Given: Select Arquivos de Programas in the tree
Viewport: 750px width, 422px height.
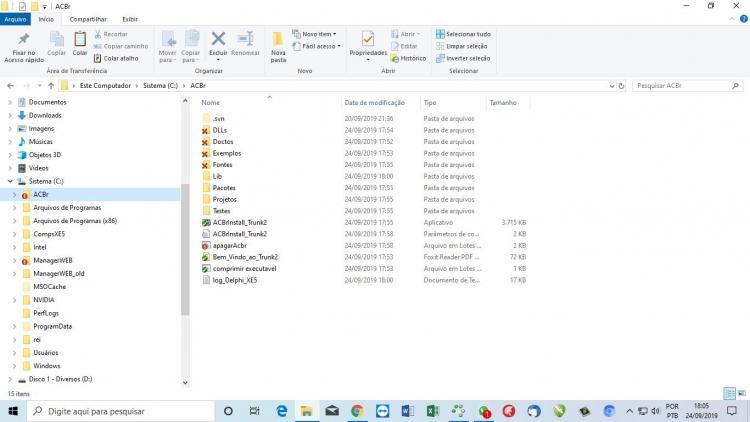Looking at the screenshot, I should (x=67, y=208).
